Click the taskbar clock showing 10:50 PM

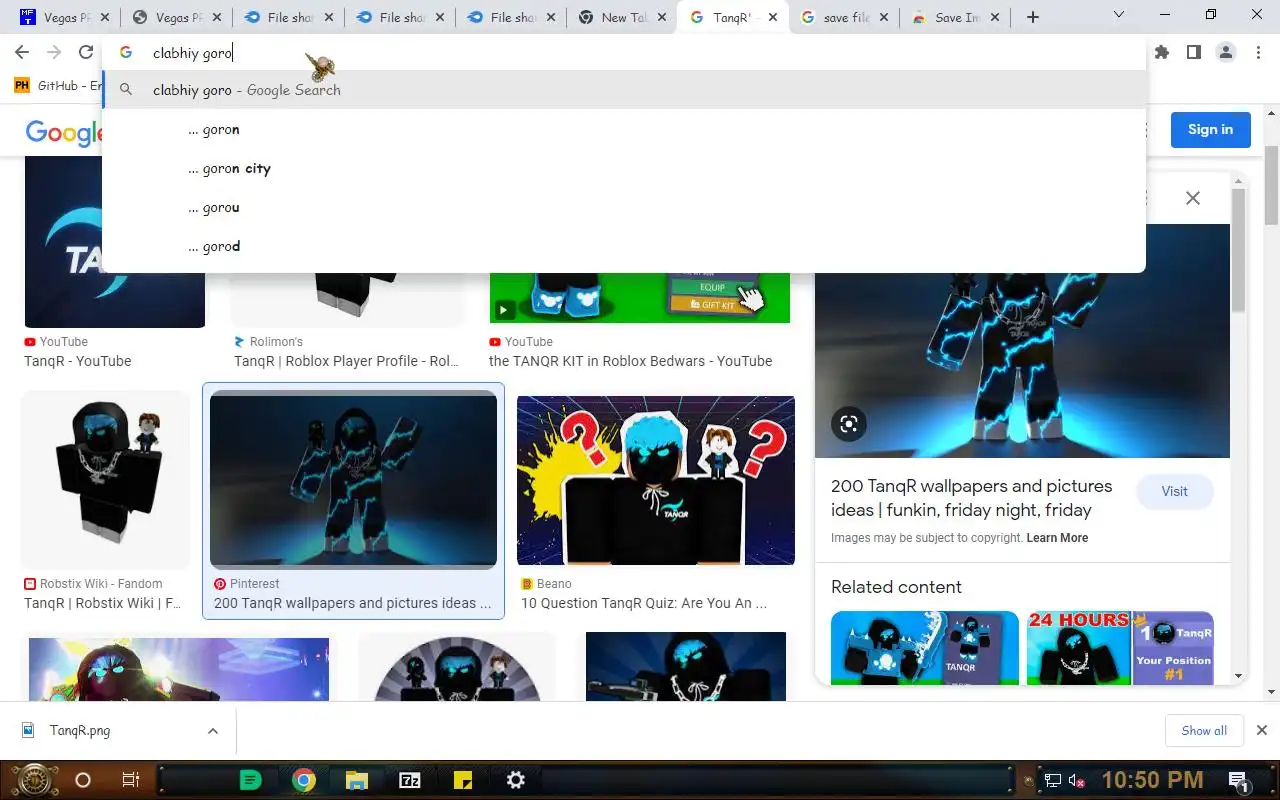pos(1152,780)
